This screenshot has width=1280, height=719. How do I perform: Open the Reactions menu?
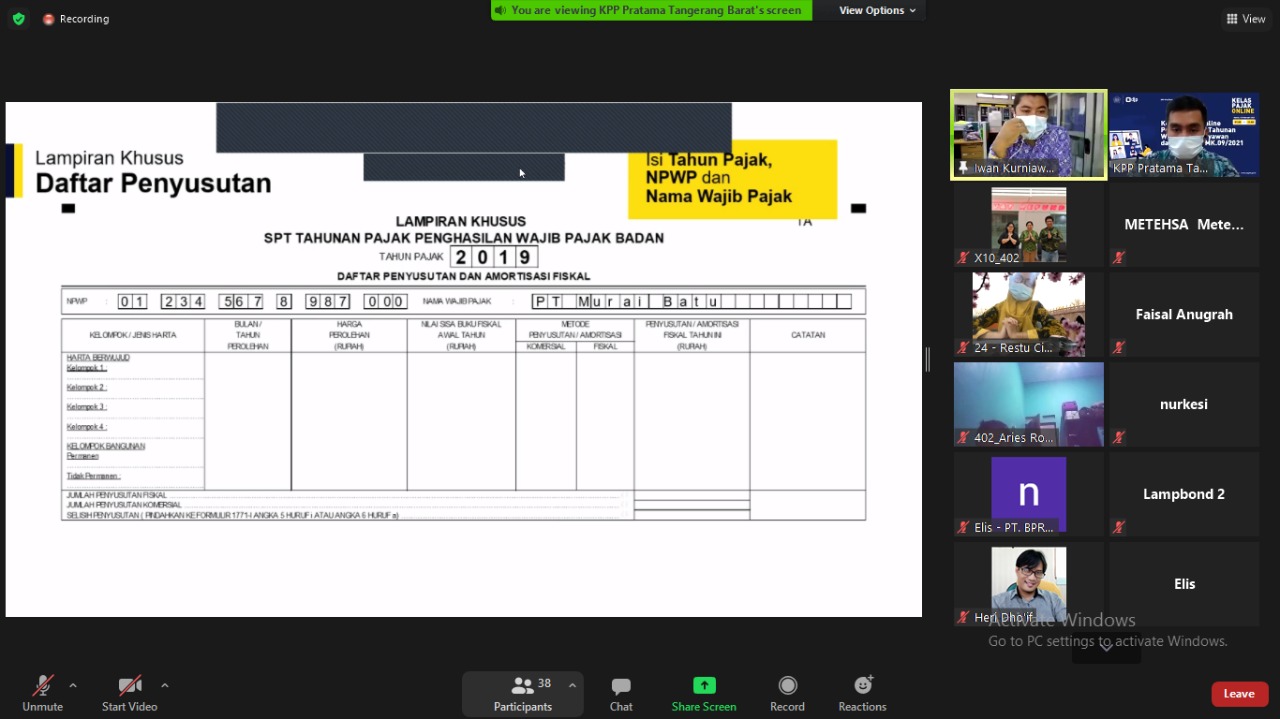(862, 686)
